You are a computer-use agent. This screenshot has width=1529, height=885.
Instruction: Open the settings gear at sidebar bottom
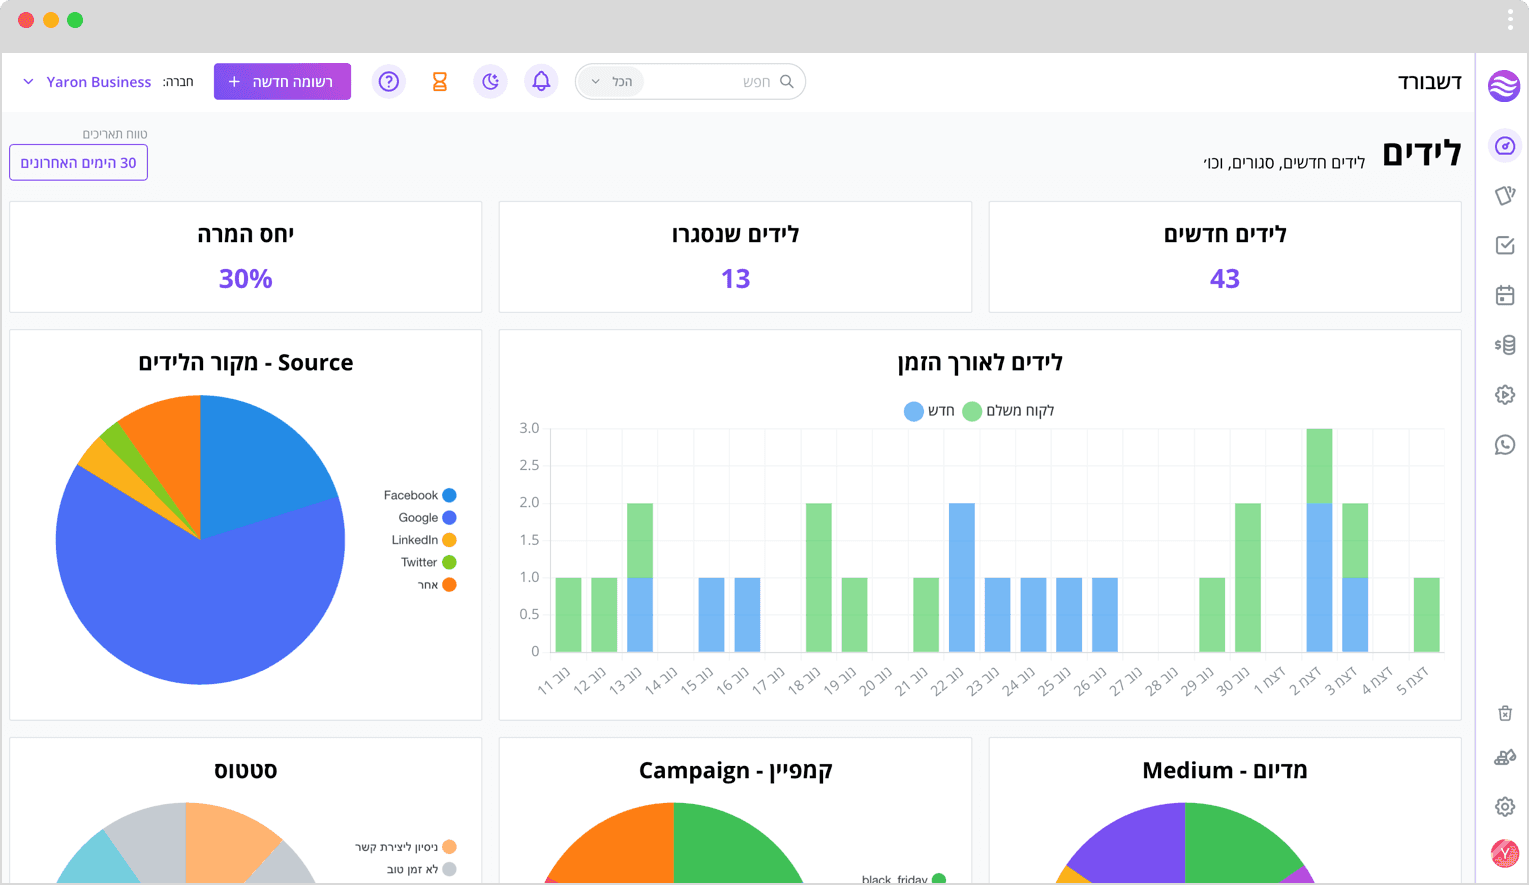[1505, 806]
